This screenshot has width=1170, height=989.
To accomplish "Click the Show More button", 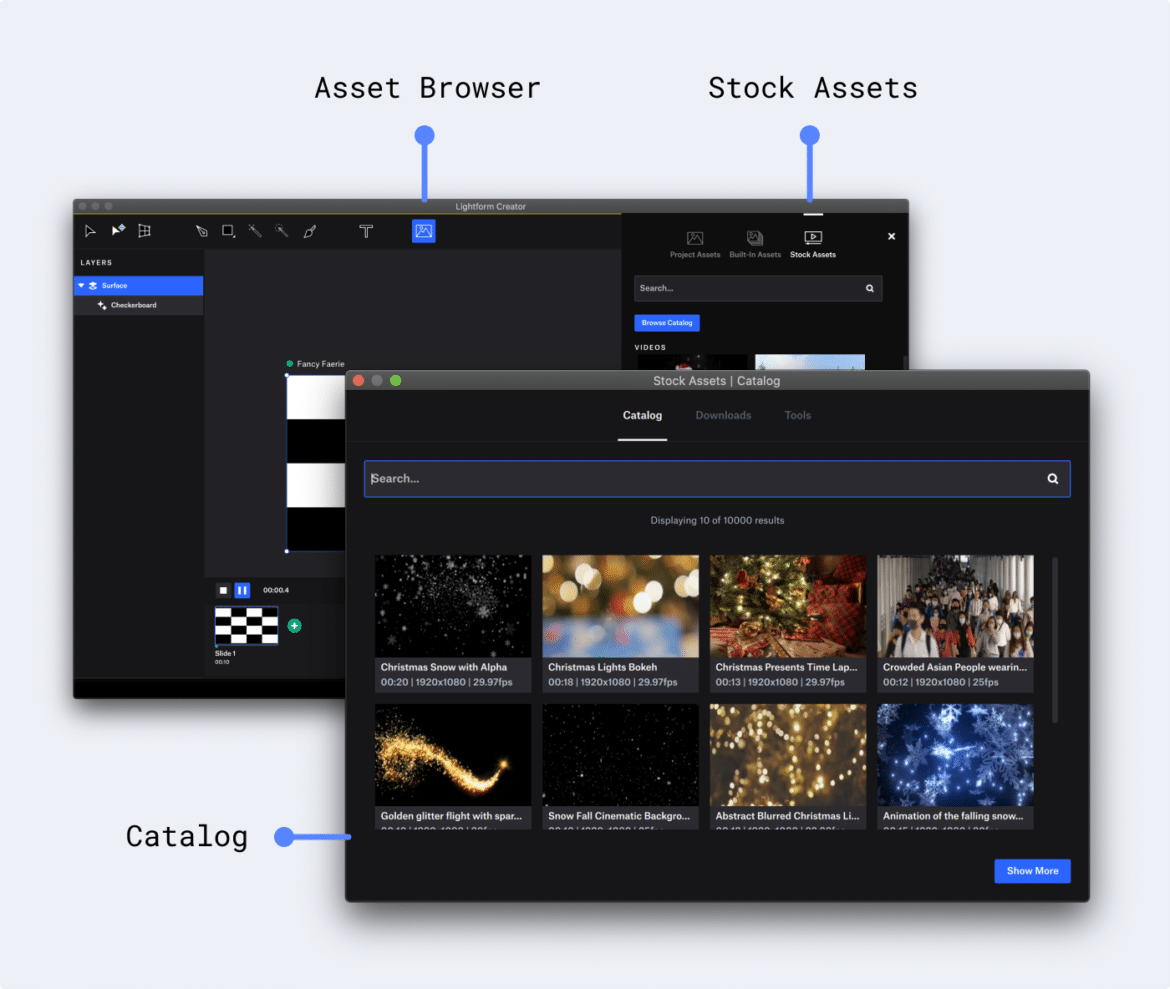I will coord(1032,871).
